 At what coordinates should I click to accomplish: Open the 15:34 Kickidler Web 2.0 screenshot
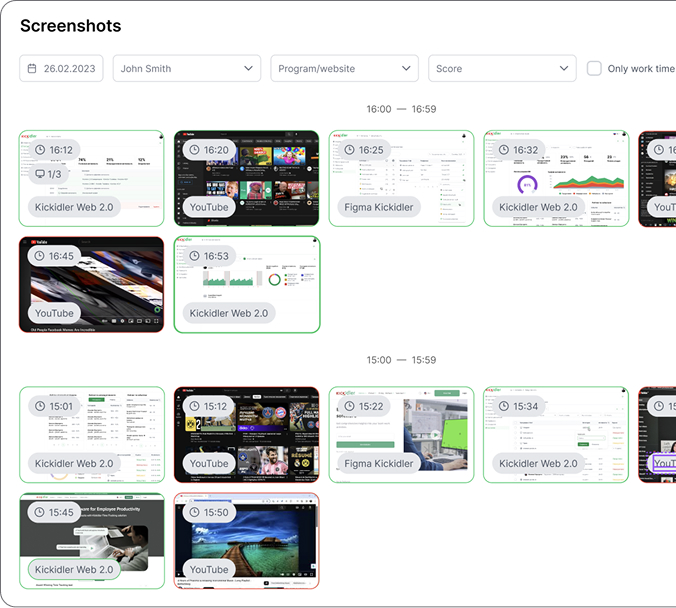pyautogui.click(x=556, y=435)
